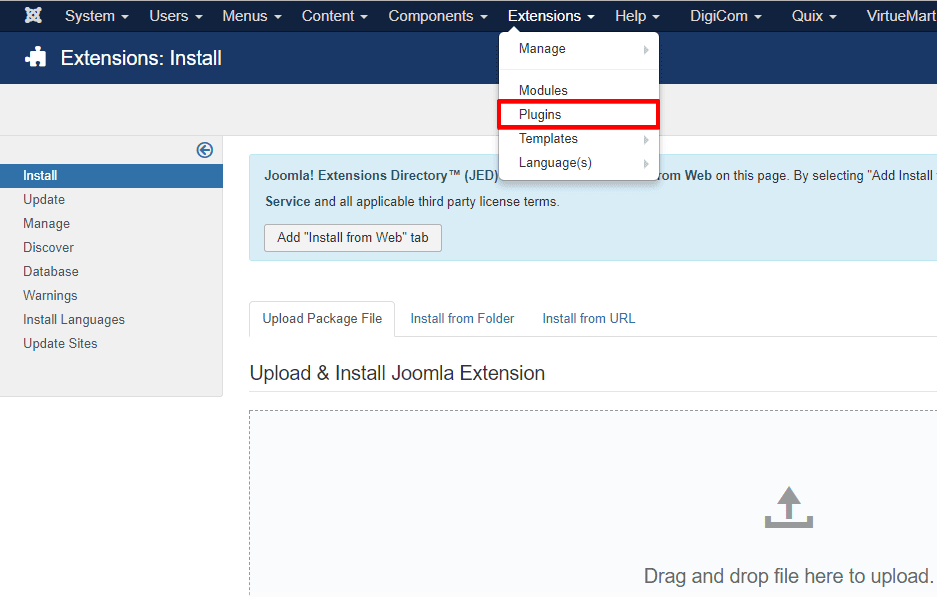Open Language(s) submenu entry
The width and height of the screenshot is (937, 597).
pos(578,163)
